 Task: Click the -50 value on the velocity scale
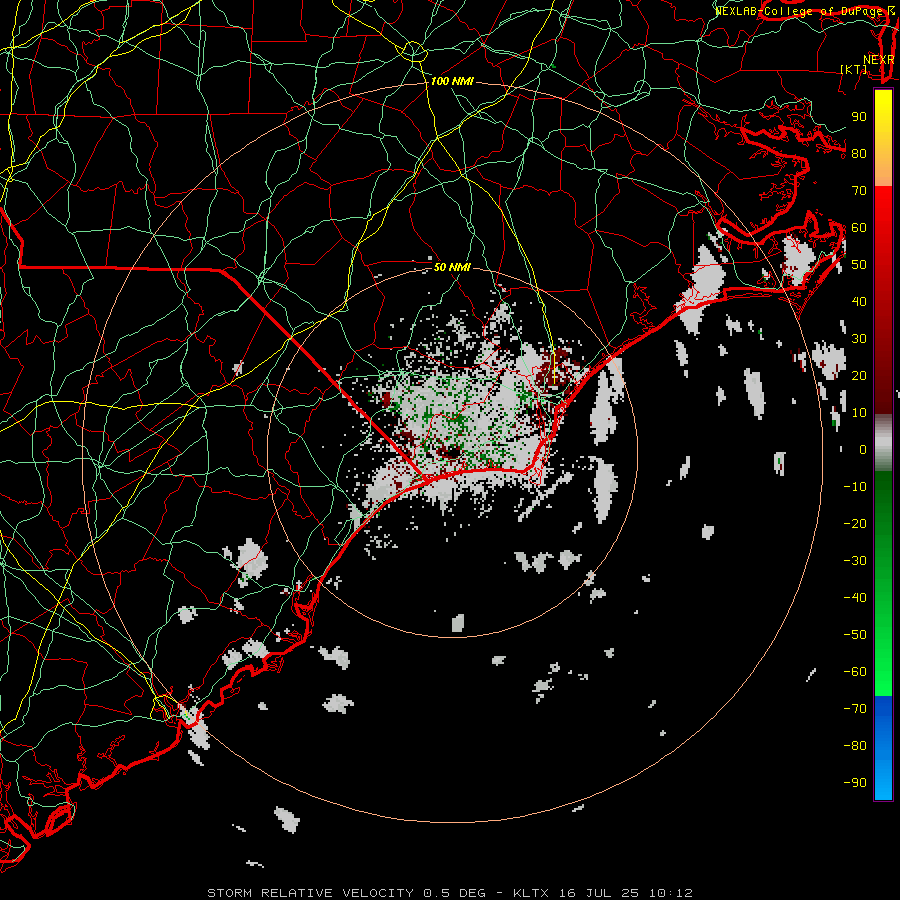[855, 635]
